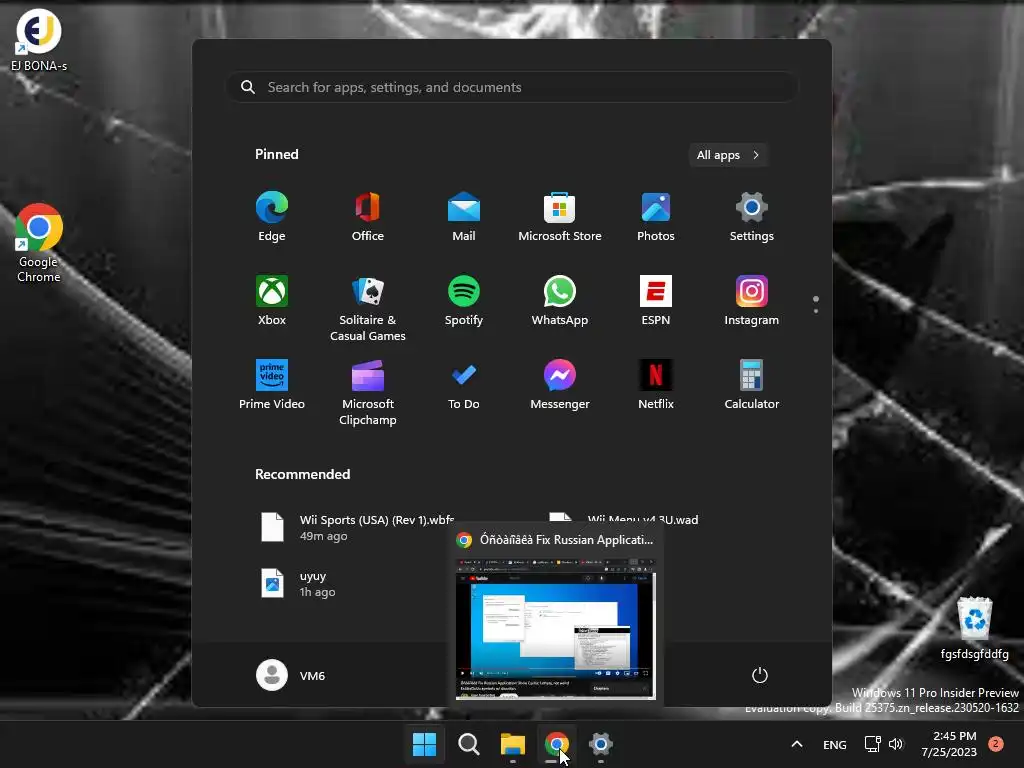The image size is (1024, 768).
Task: Click the ENG language indicator
Action: point(835,744)
